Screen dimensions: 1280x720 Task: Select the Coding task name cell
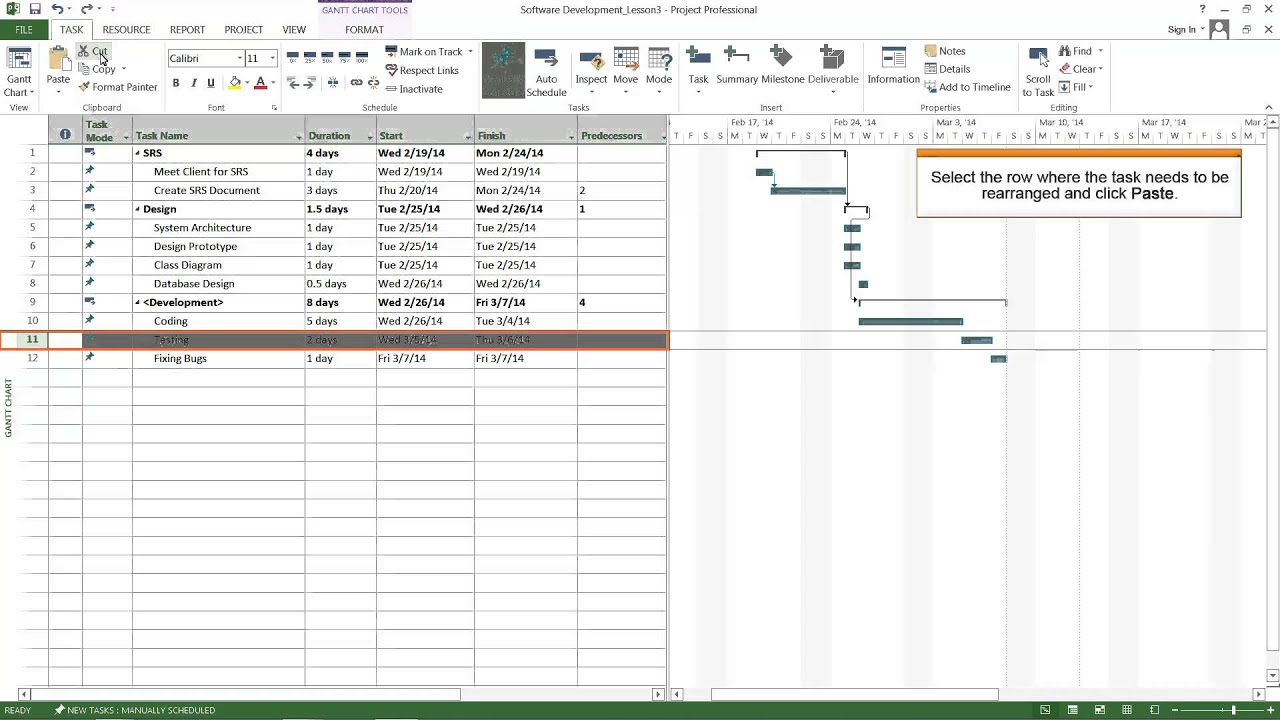click(x=218, y=321)
